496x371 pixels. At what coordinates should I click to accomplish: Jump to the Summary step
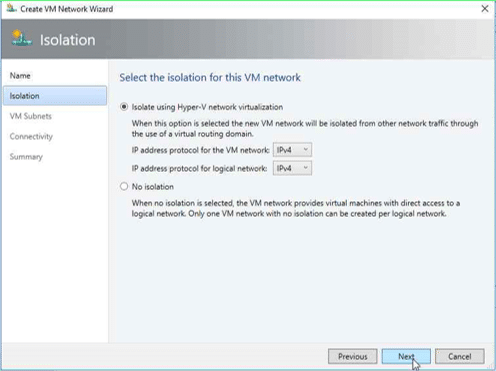coord(26,157)
